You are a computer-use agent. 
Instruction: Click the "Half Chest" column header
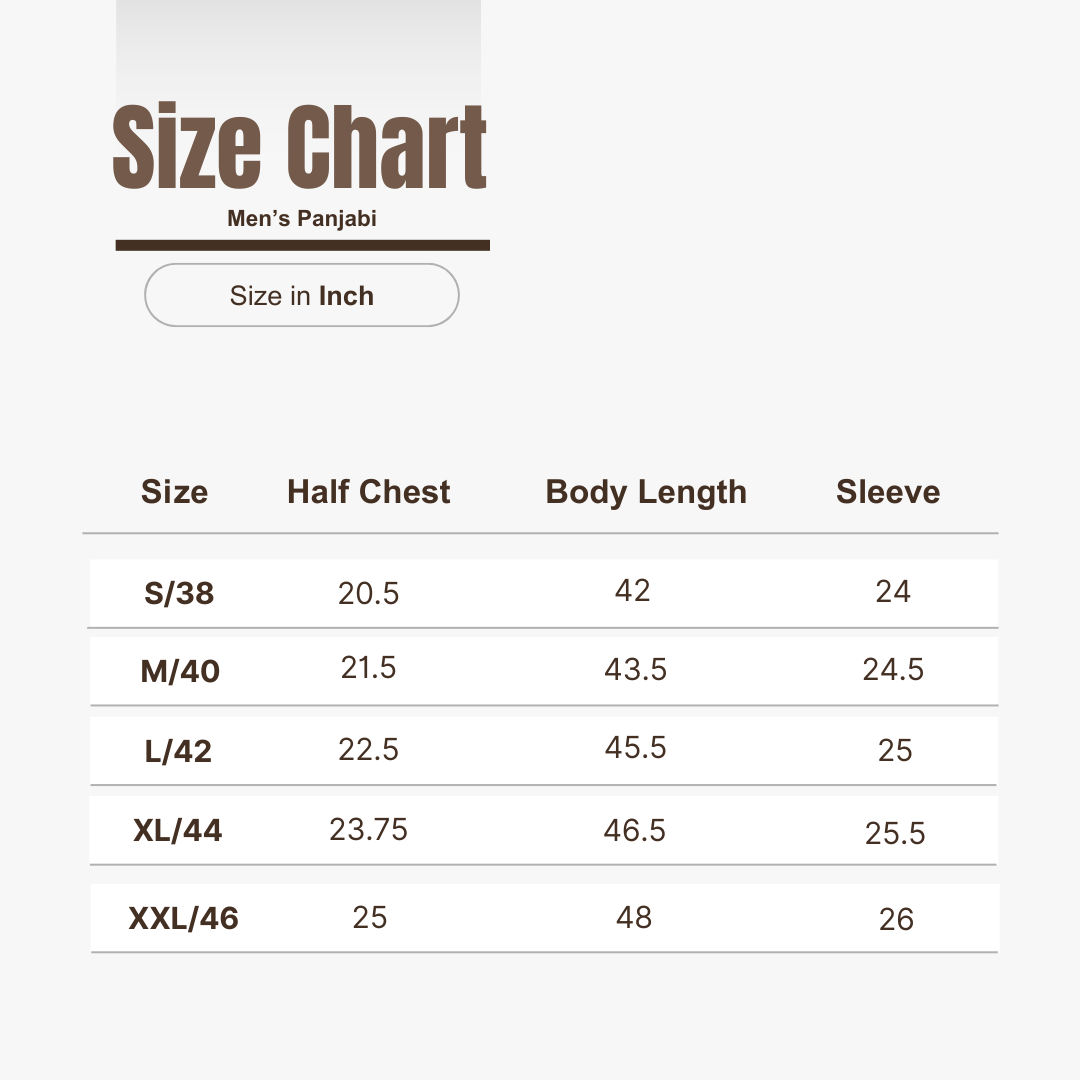369,492
